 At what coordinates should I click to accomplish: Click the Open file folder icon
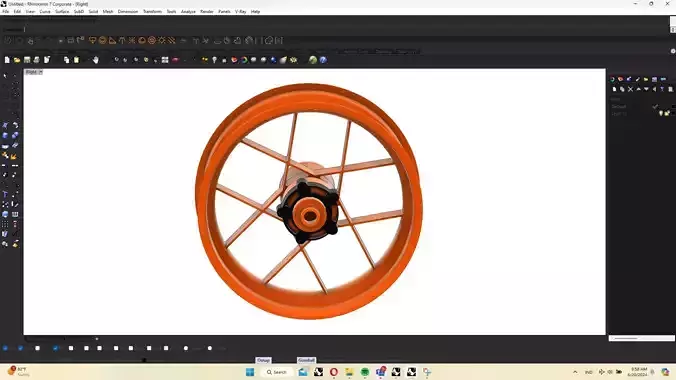(x=17, y=60)
